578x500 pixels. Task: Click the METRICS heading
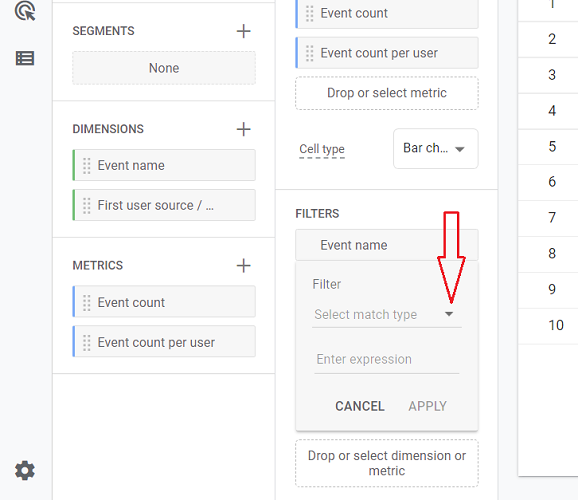98,265
